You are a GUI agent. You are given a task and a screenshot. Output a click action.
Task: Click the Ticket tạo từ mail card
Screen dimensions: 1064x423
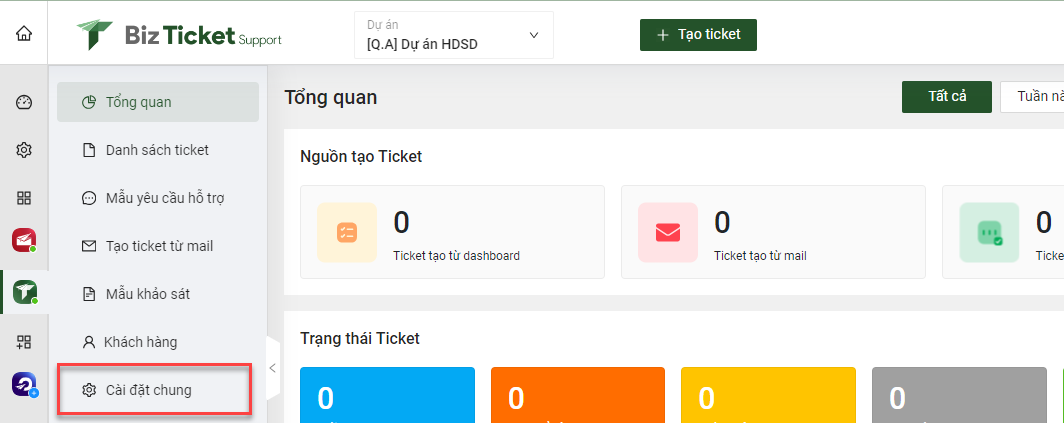coord(773,232)
